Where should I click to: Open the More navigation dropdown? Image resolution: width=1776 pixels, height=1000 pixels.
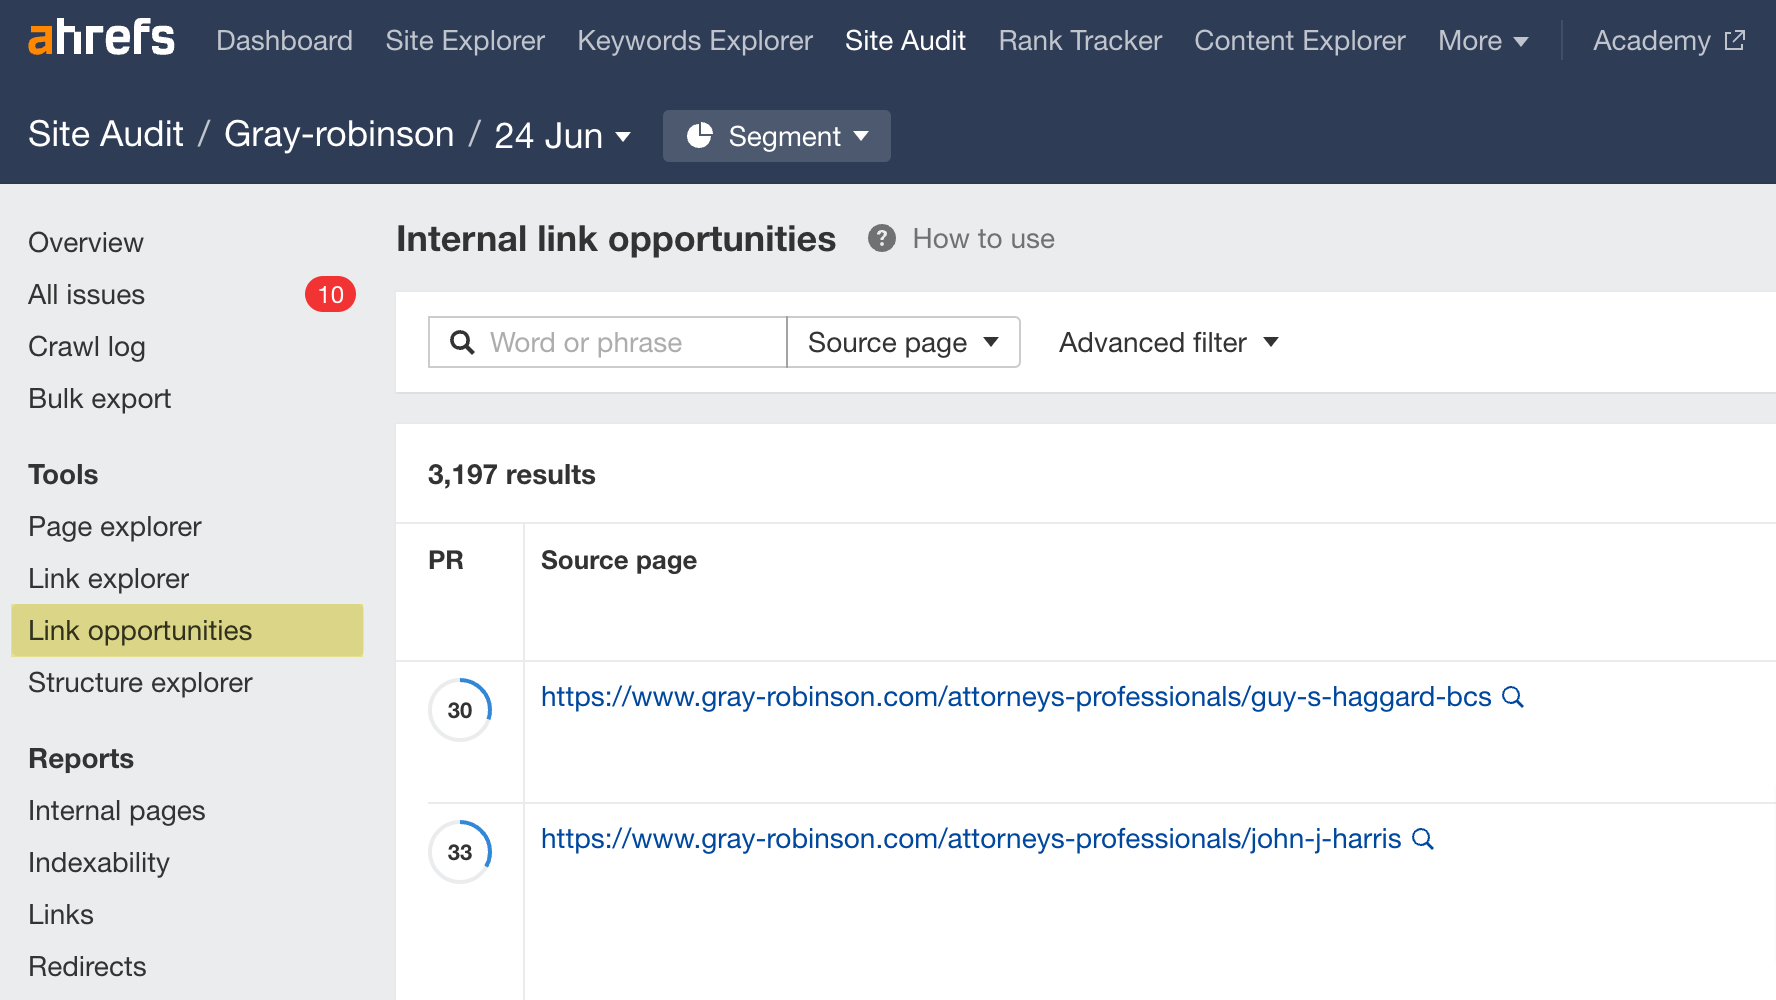[1484, 40]
